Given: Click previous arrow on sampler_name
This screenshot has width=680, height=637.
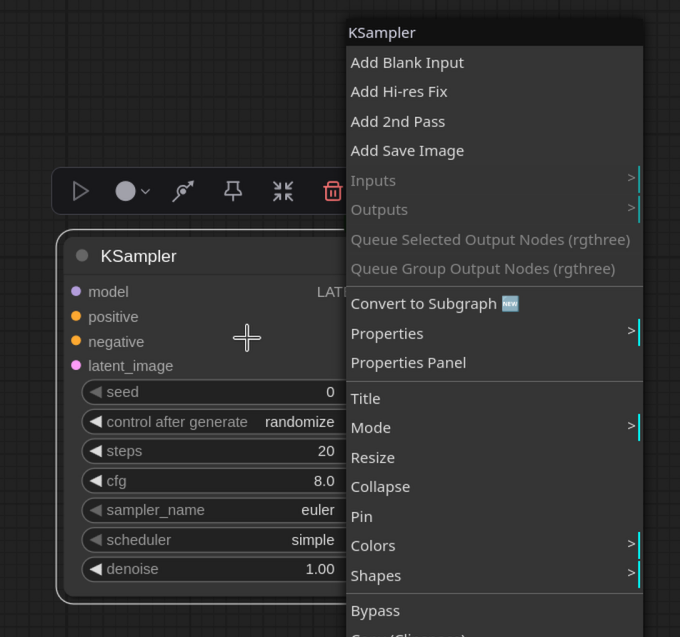Looking at the screenshot, I should tap(96, 510).
